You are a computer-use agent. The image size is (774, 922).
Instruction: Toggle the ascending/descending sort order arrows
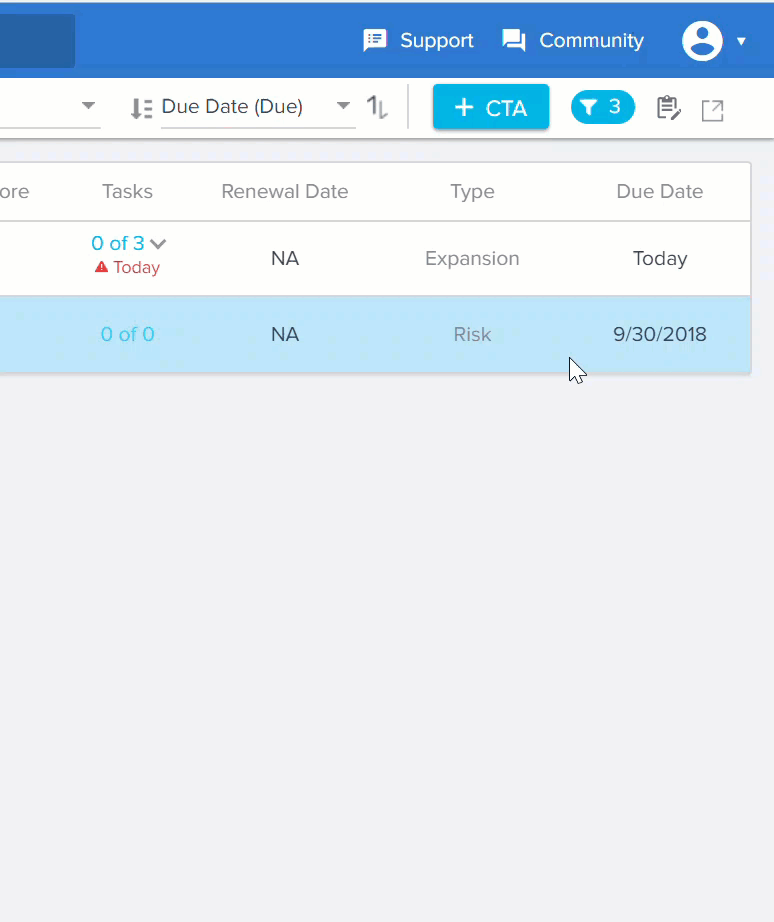(x=377, y=107)
